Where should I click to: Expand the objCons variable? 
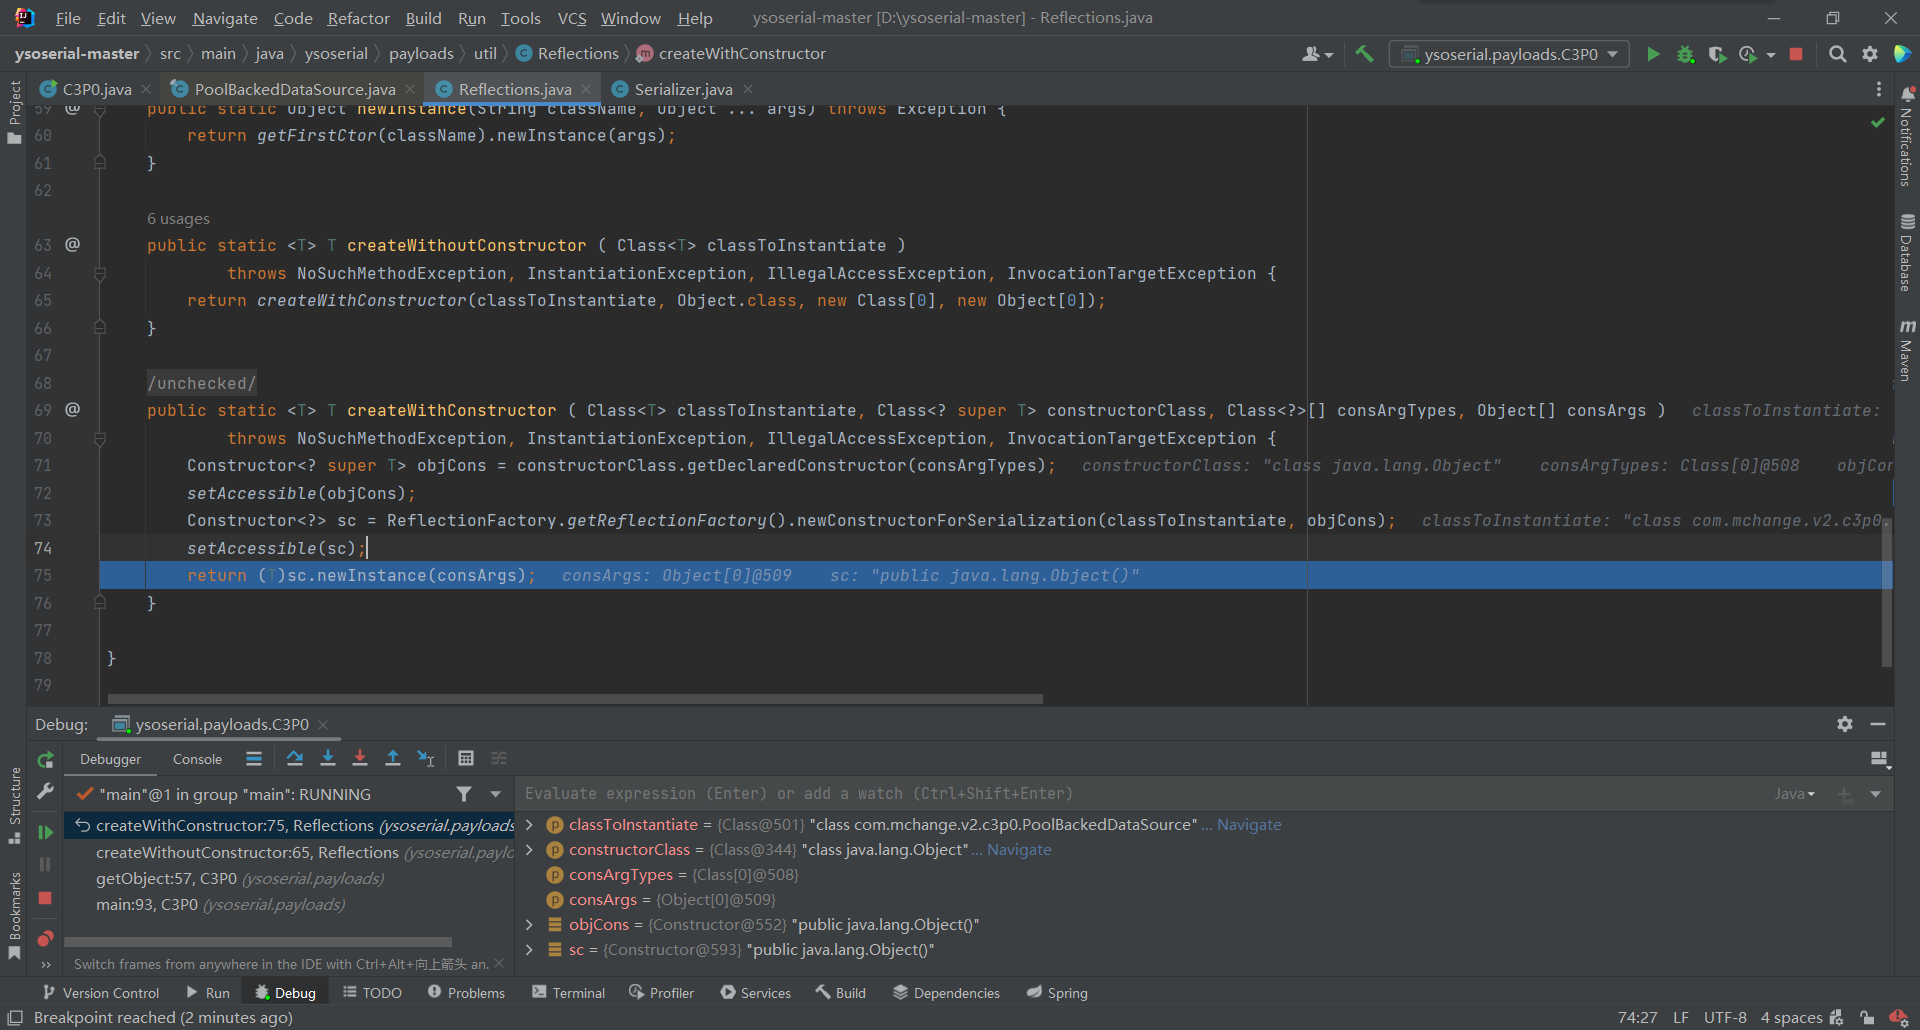point(529,925)
